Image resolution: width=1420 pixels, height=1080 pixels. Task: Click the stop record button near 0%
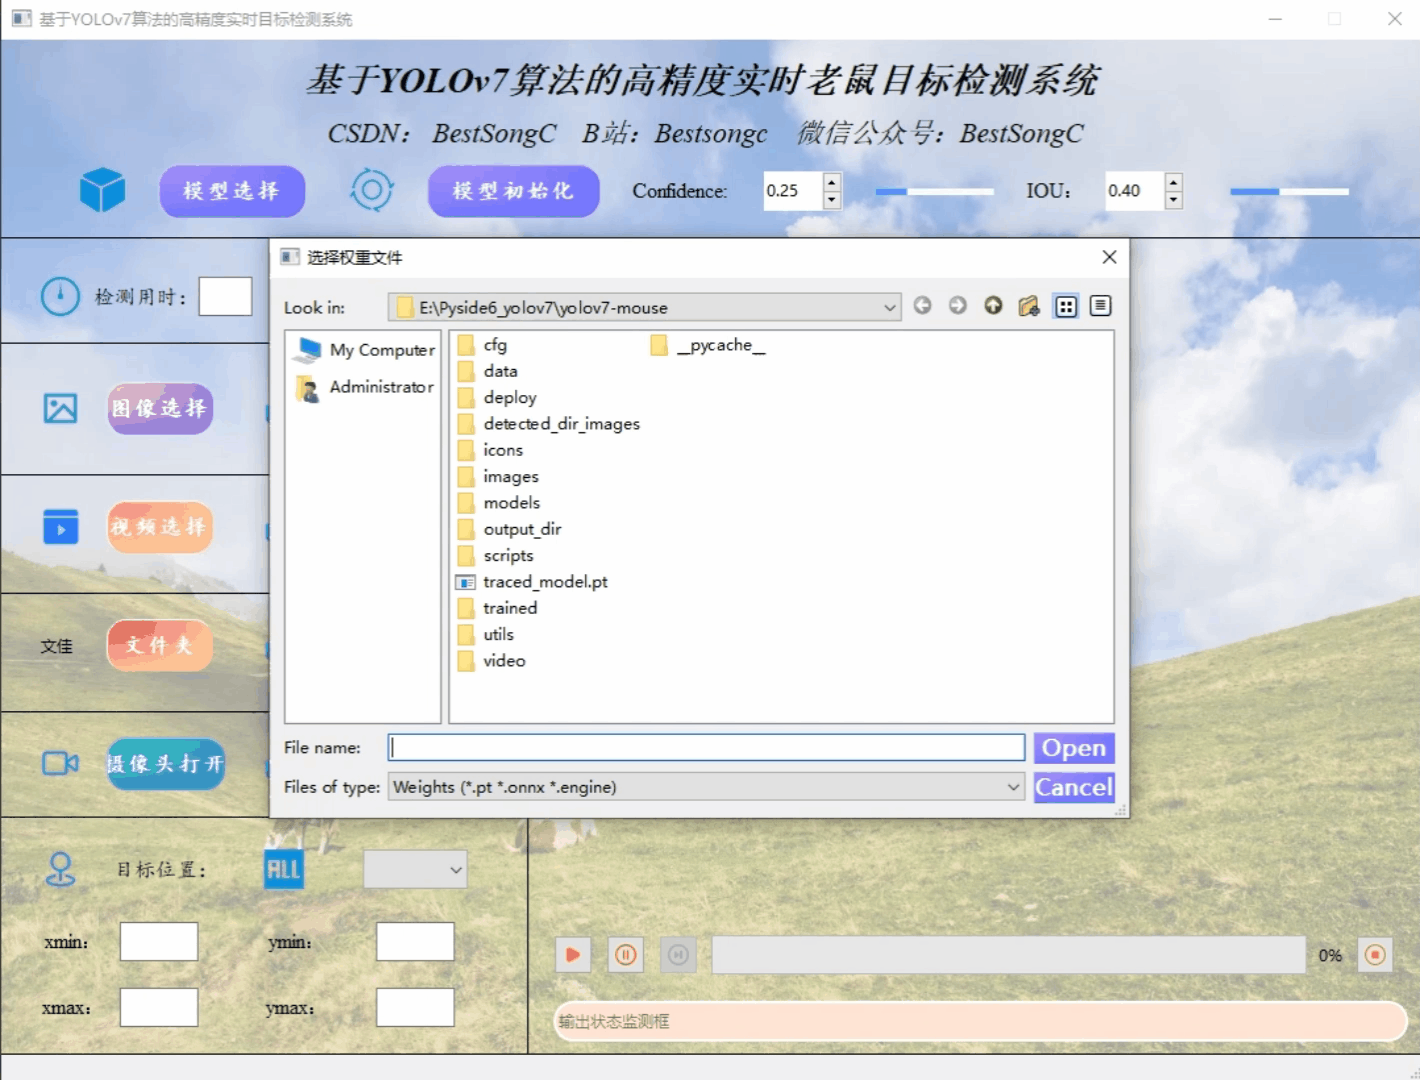coord(1376,955)
